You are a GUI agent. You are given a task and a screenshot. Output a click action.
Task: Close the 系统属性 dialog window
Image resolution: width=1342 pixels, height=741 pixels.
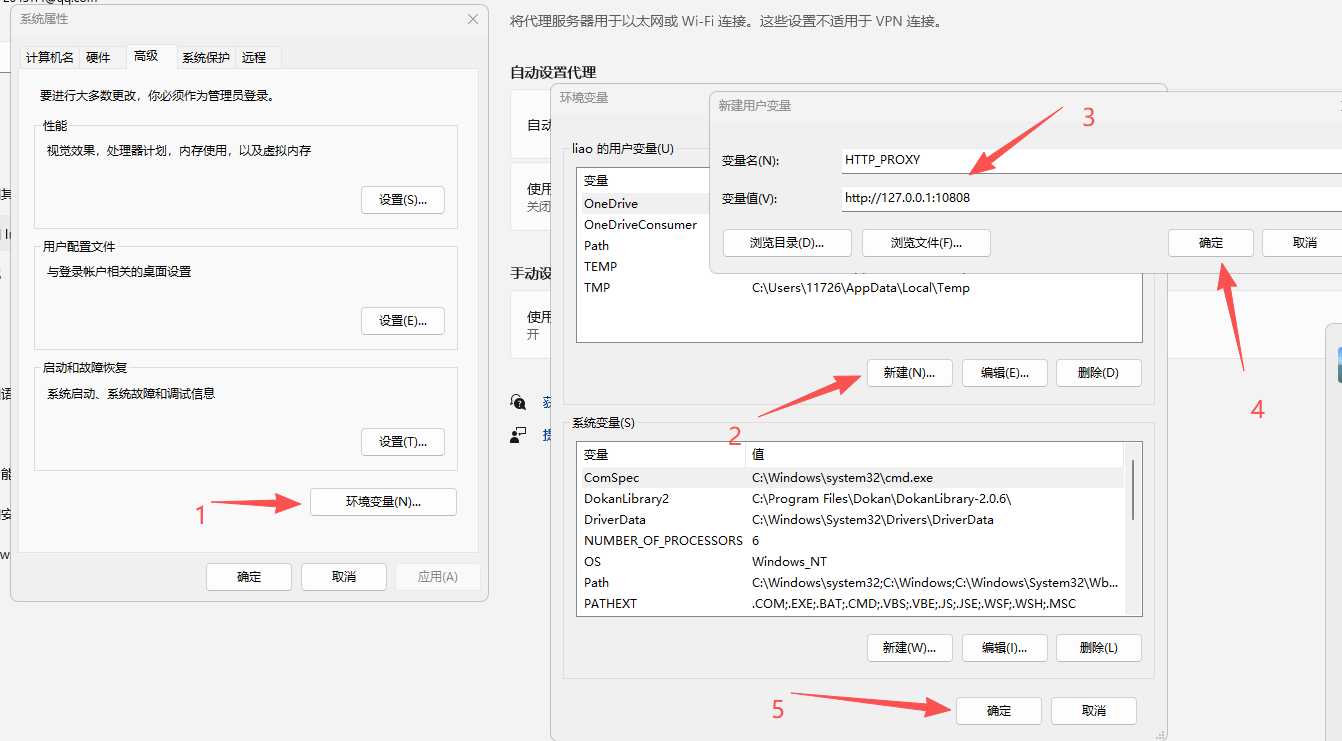pos(473,19)
